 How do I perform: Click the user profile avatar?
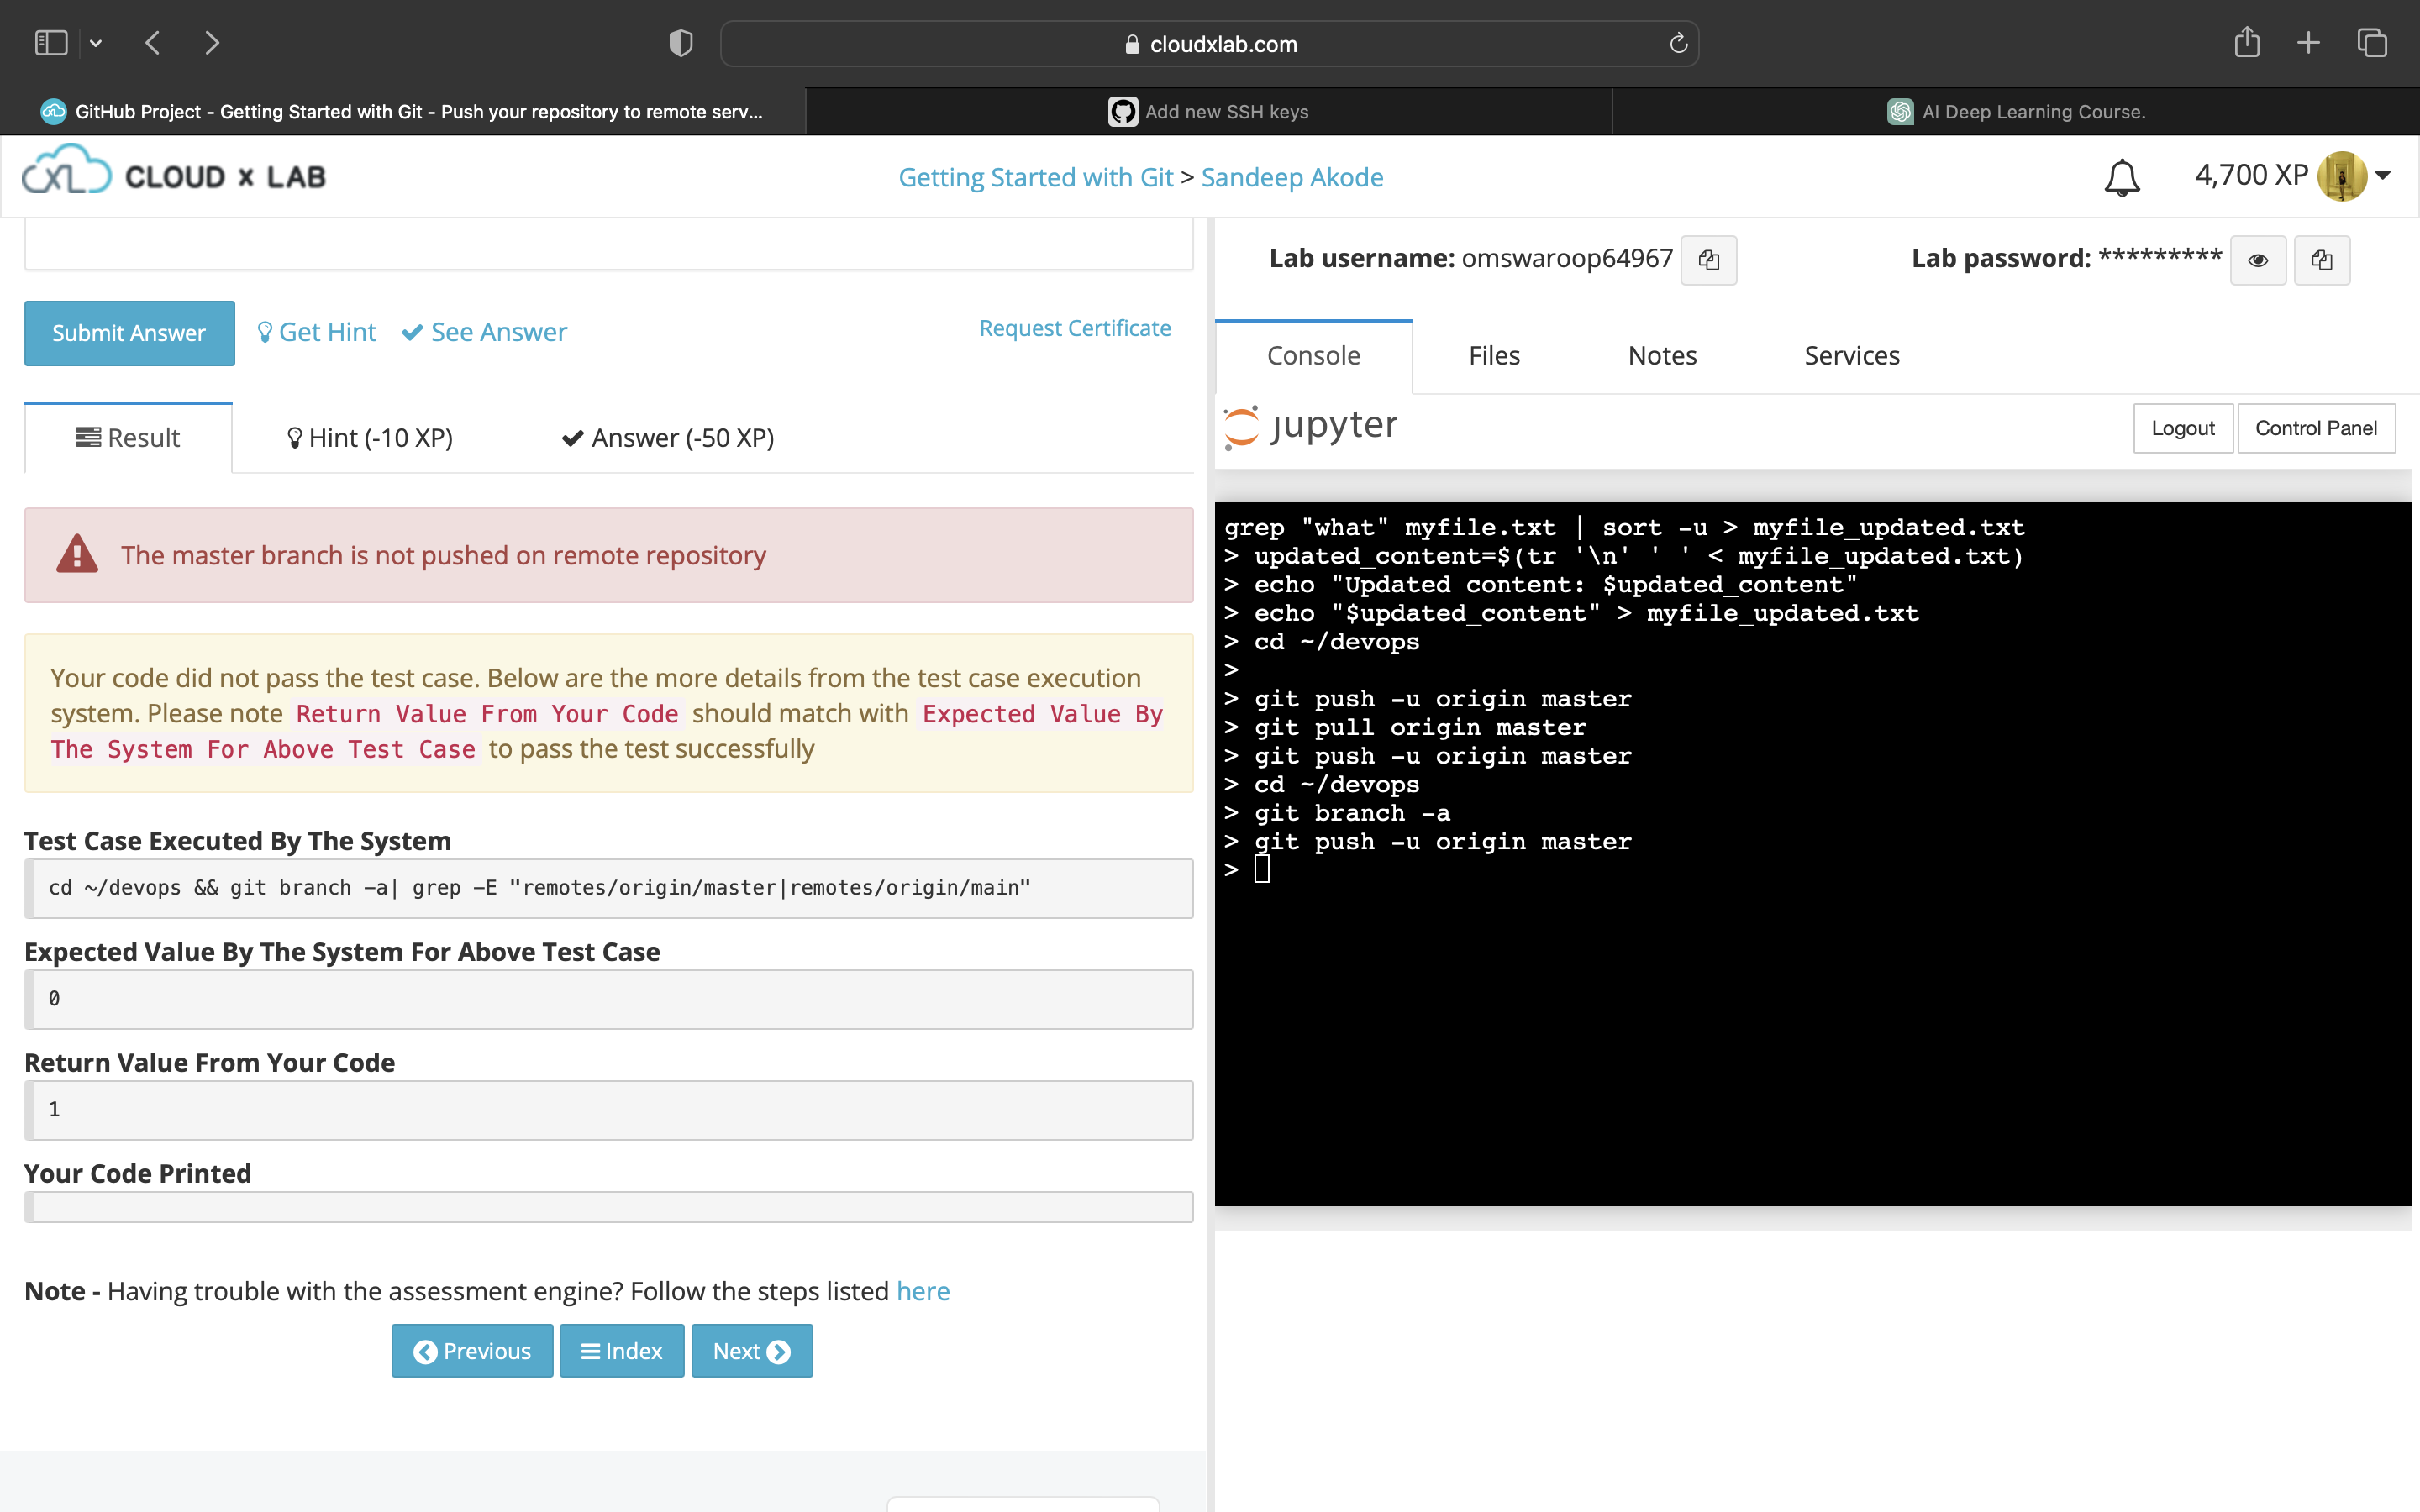(2341, 176)
